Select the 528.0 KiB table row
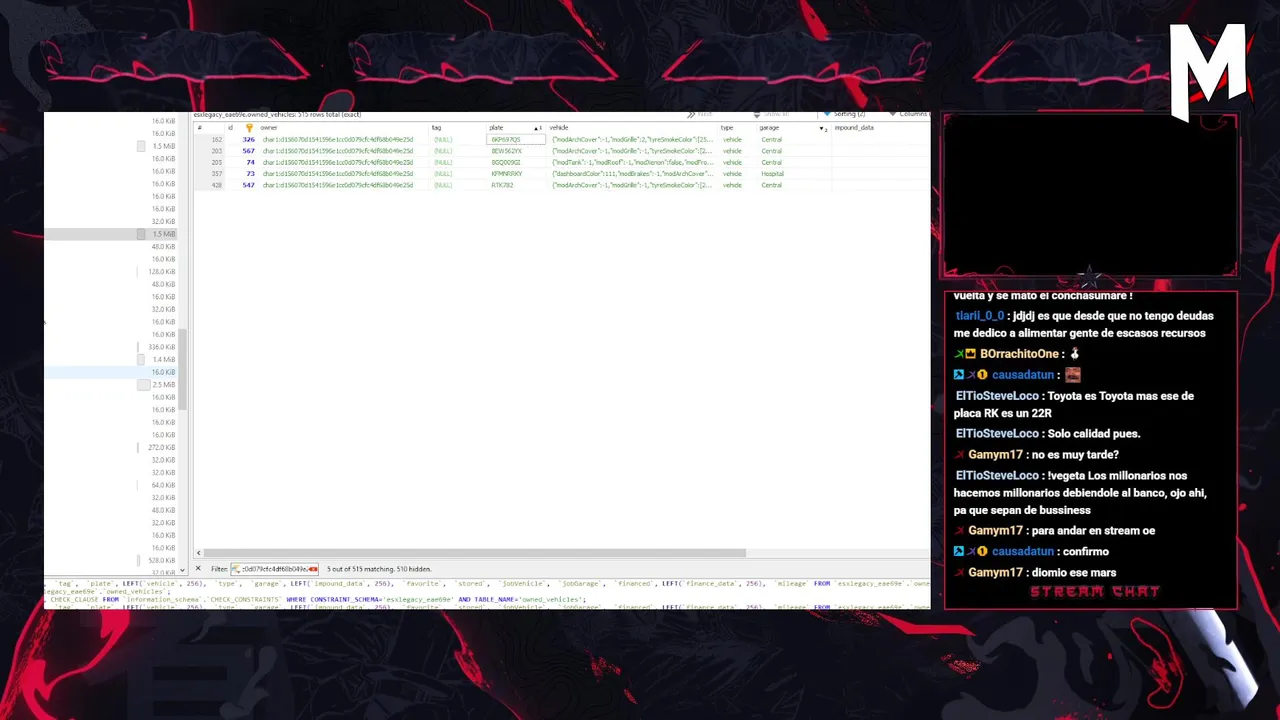Screen dimensions: 1280x720 coord(110,560)
